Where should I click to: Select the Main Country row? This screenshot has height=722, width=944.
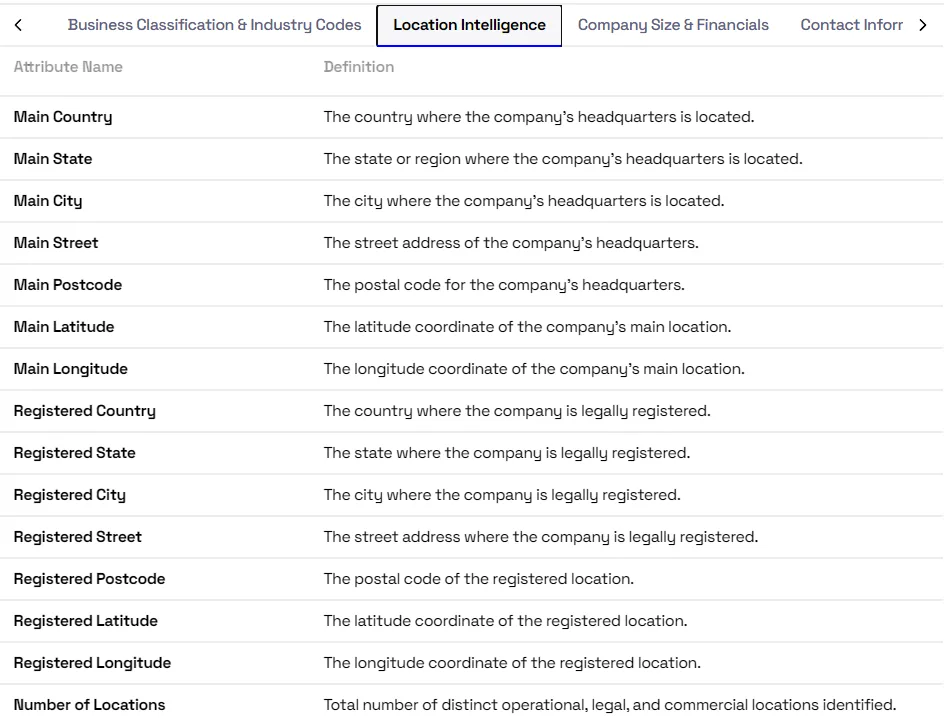pyautogui.click(x=472, y=117)
